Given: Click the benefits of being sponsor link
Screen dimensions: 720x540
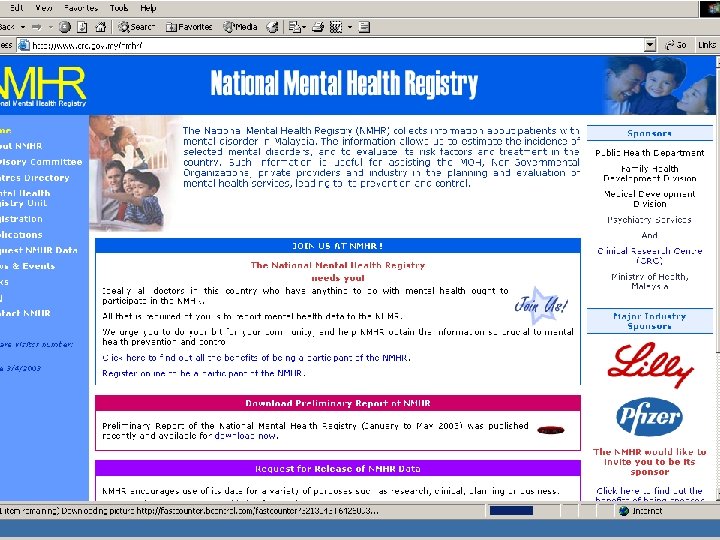Looking at the screenshot, I should pyautogui.click(x=649, y=495).
